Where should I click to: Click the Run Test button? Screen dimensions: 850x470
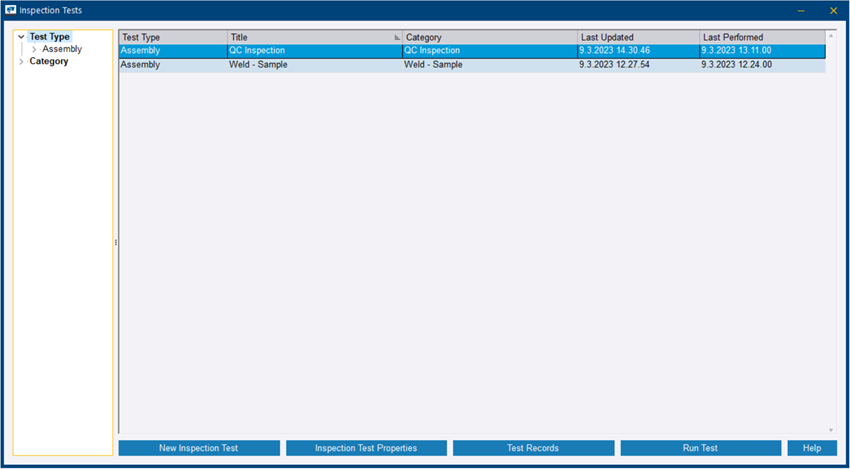point(700,448)
